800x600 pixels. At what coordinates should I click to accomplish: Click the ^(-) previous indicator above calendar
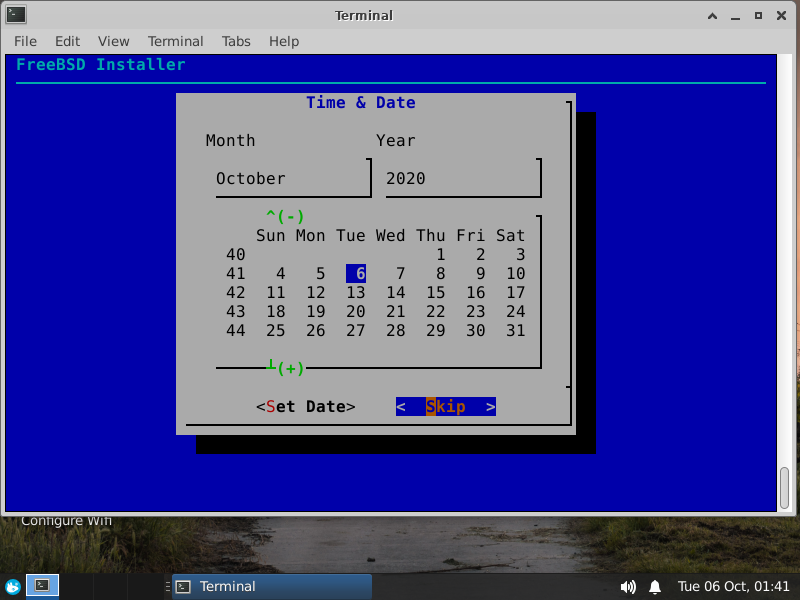(285, 216)
